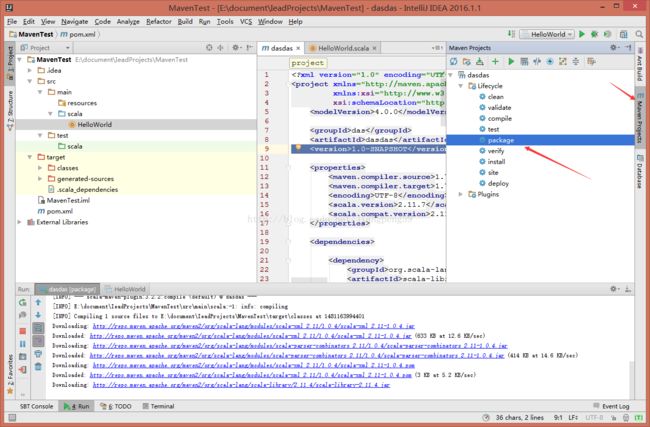Expand Plugins node in Maven tree
This screenshot has width=650, height=427.
click(x=461, y=194)
